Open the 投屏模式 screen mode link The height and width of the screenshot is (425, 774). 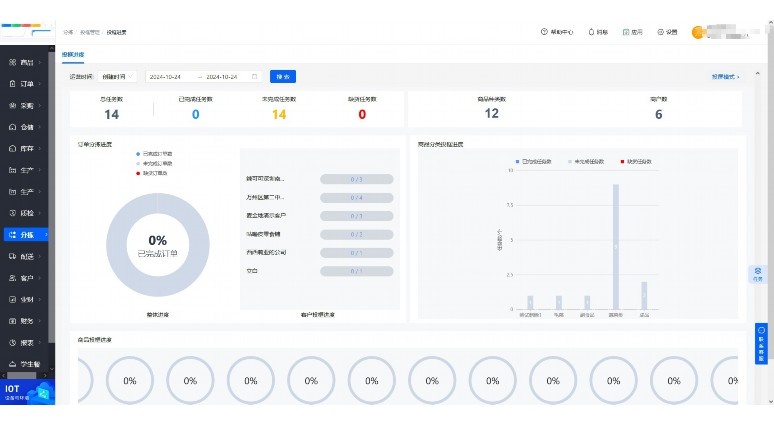[725, 77]
